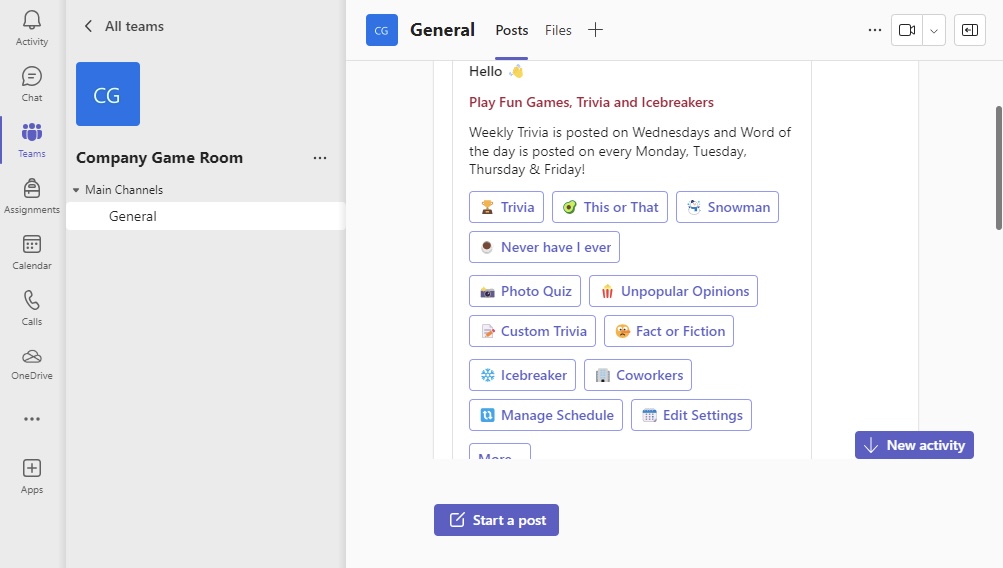Show more apps ellipsis in sidebar

pyautogui.click(x=32, y=419)
